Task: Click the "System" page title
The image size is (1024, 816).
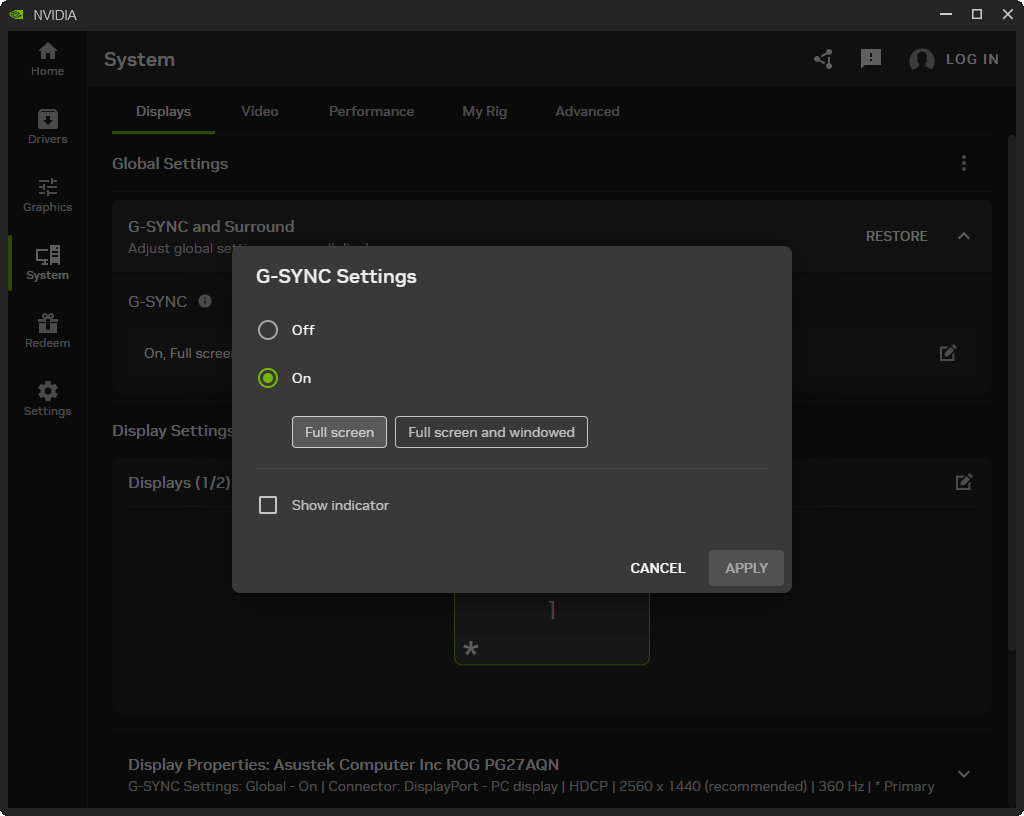Action: [139, 59]
